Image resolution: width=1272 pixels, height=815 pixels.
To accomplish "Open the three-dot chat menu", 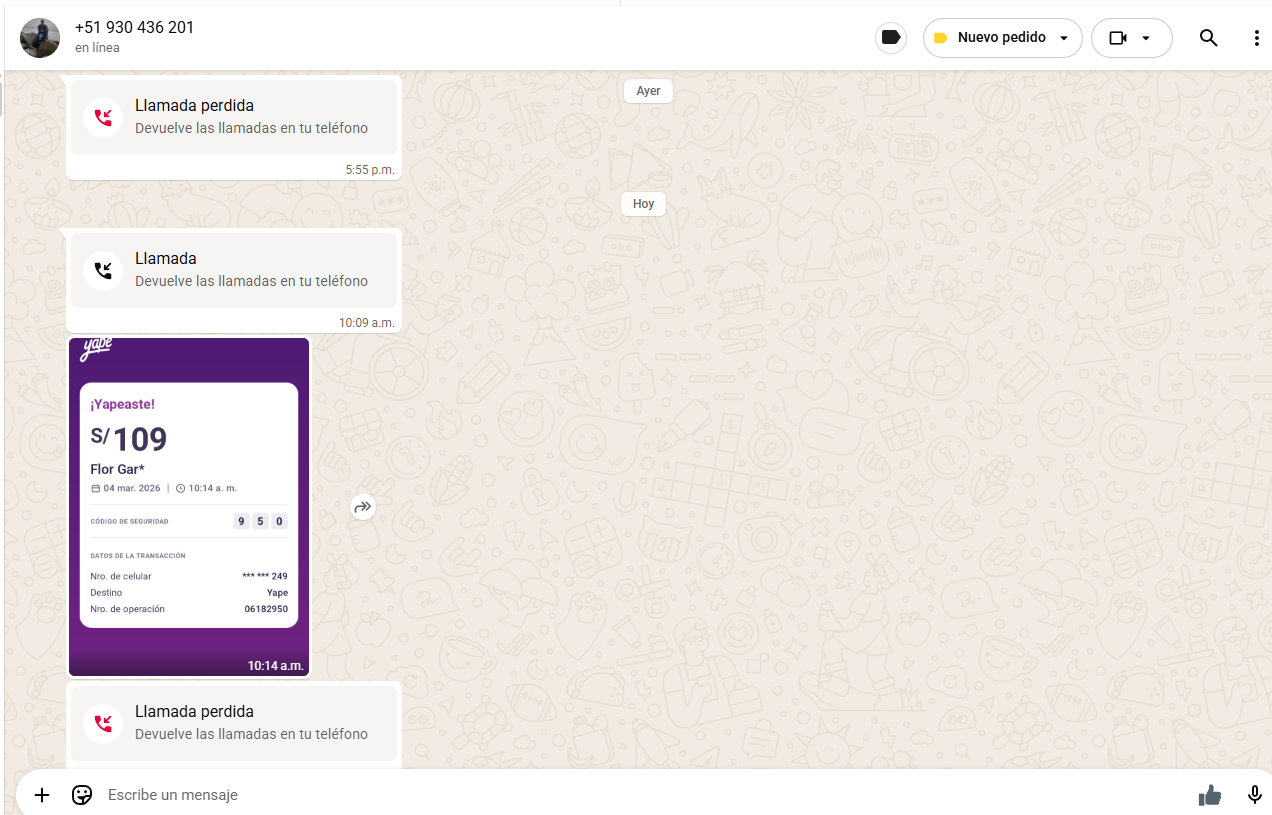I will 1256,38.
